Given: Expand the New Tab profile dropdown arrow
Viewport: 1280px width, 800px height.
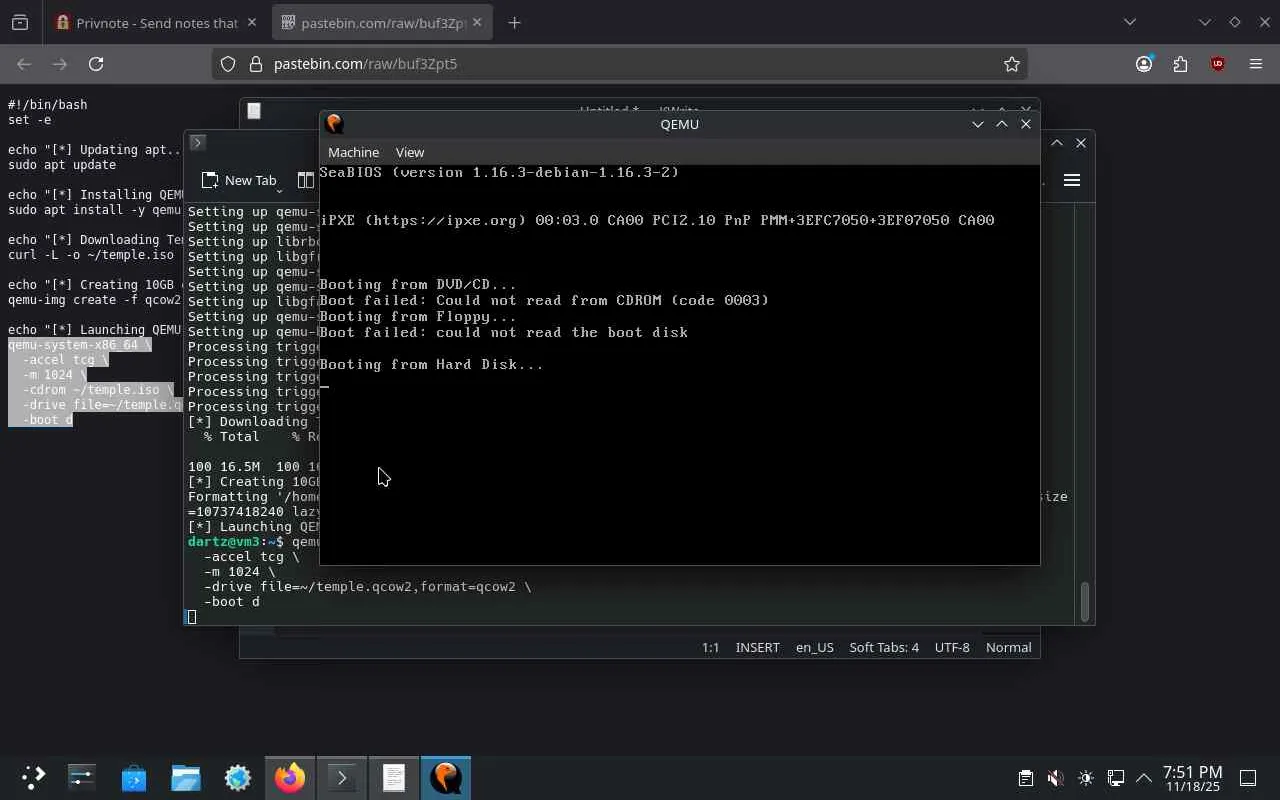Looking at the screenshot, I should point(279,189).
